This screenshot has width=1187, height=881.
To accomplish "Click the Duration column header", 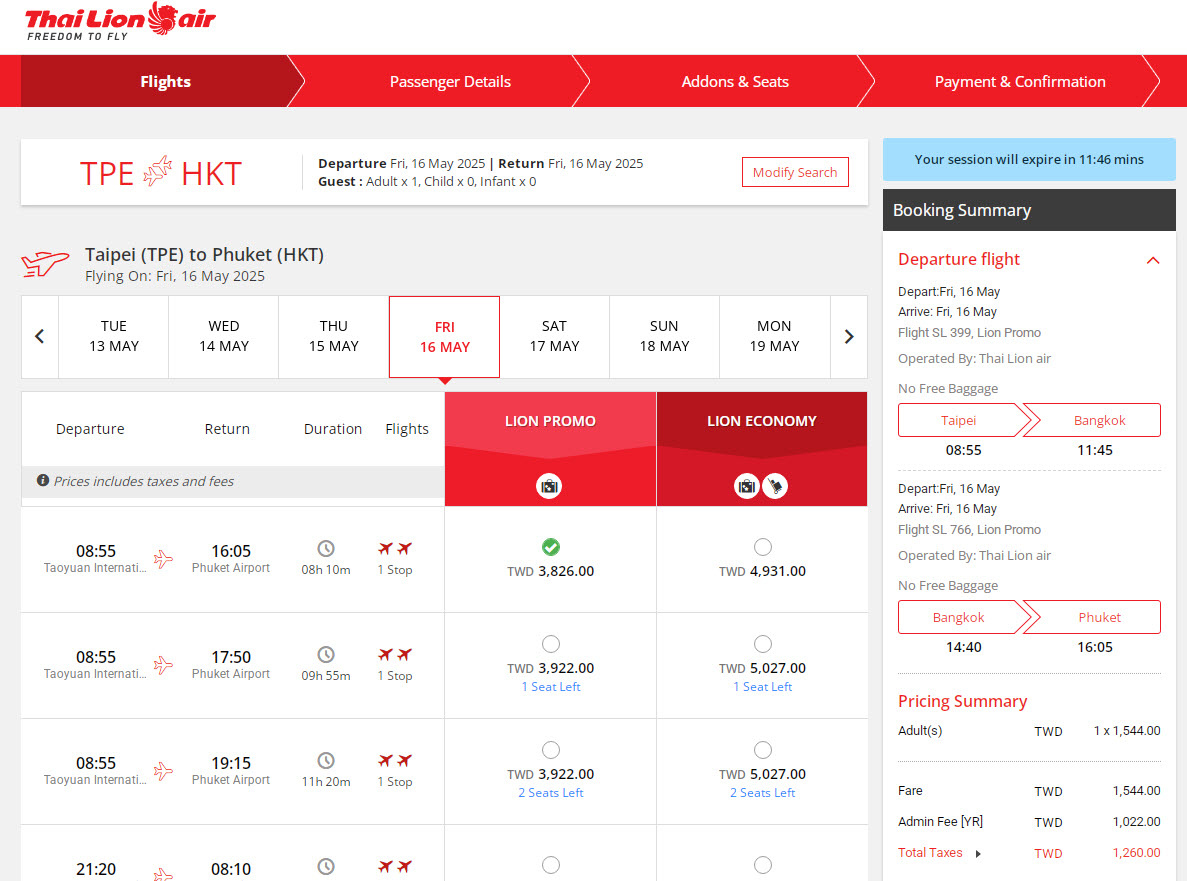I will point(332,429).
